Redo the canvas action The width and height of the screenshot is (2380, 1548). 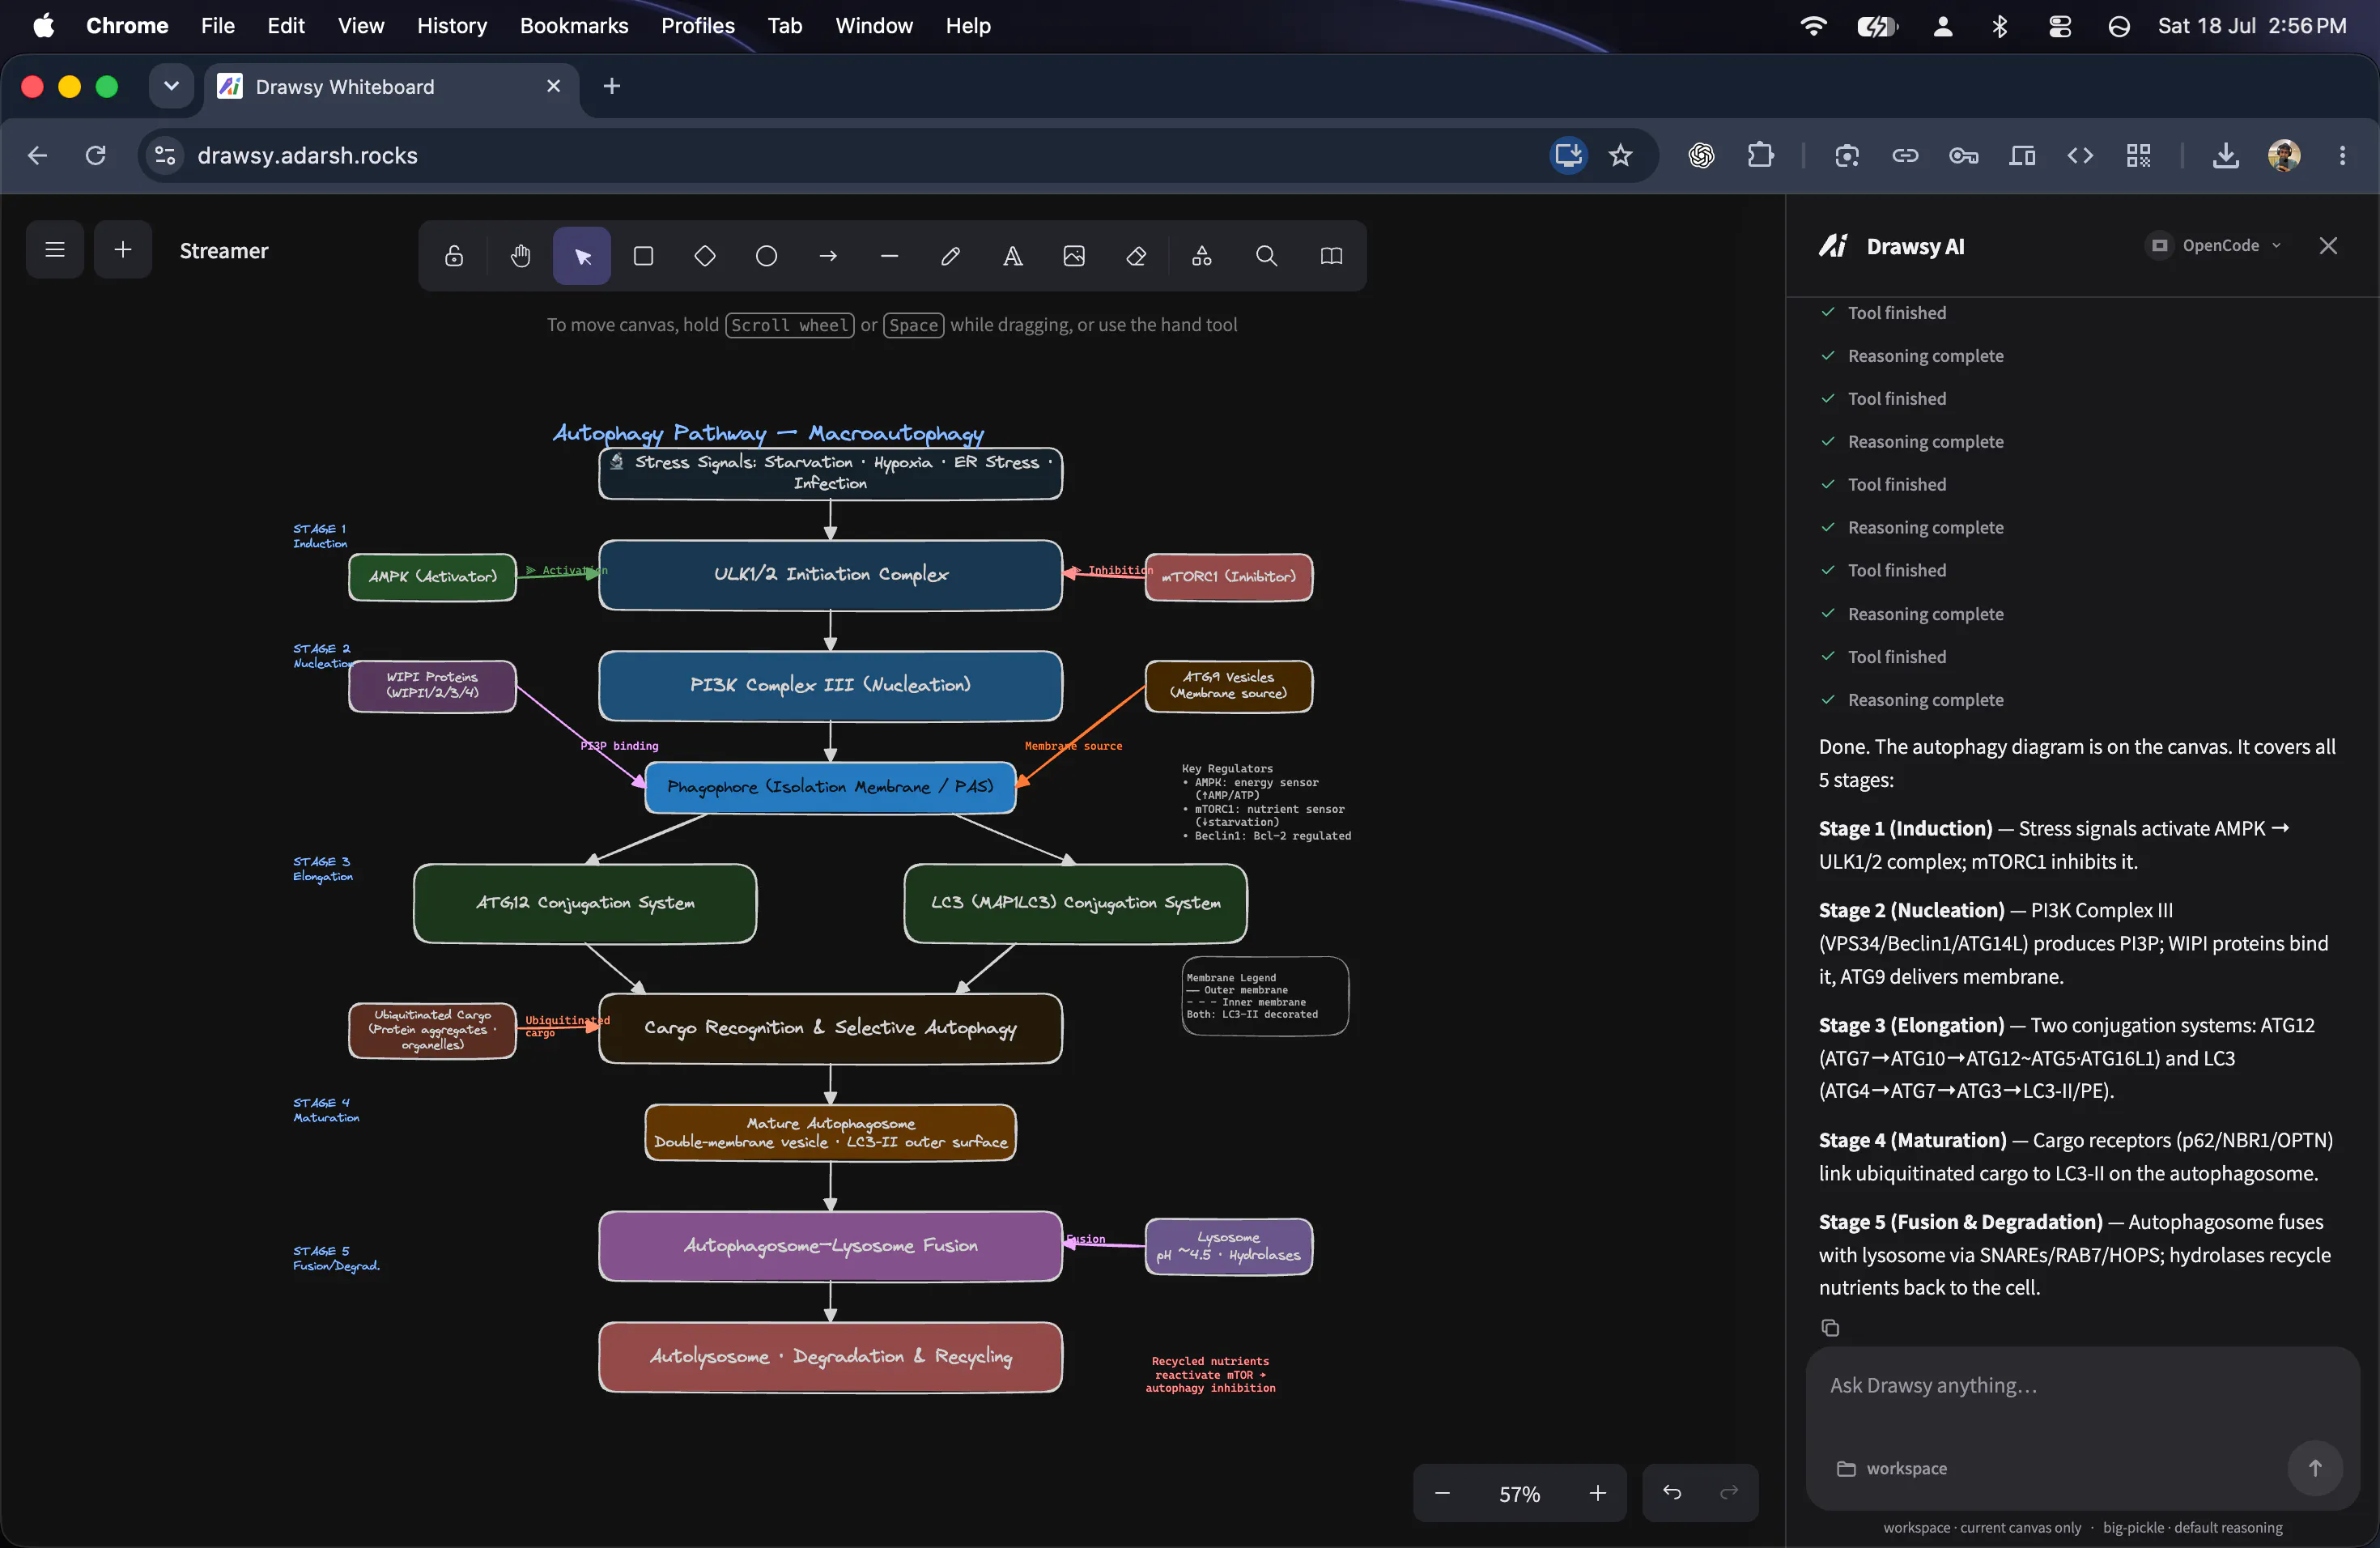(1729, 1493)
